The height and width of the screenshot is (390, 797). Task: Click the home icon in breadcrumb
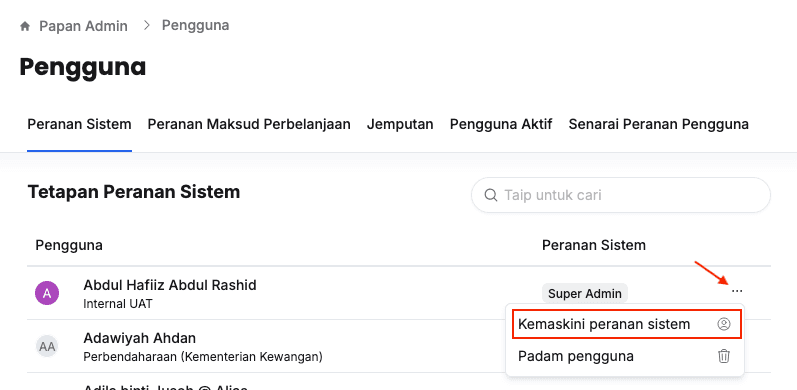pos(25,26)
